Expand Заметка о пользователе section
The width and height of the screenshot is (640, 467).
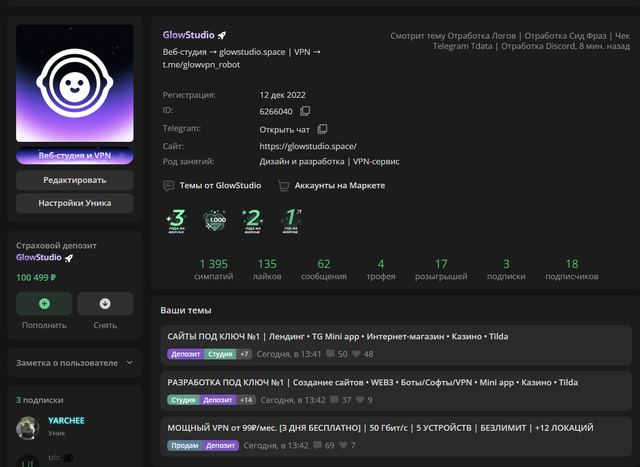tap(75, 362)
